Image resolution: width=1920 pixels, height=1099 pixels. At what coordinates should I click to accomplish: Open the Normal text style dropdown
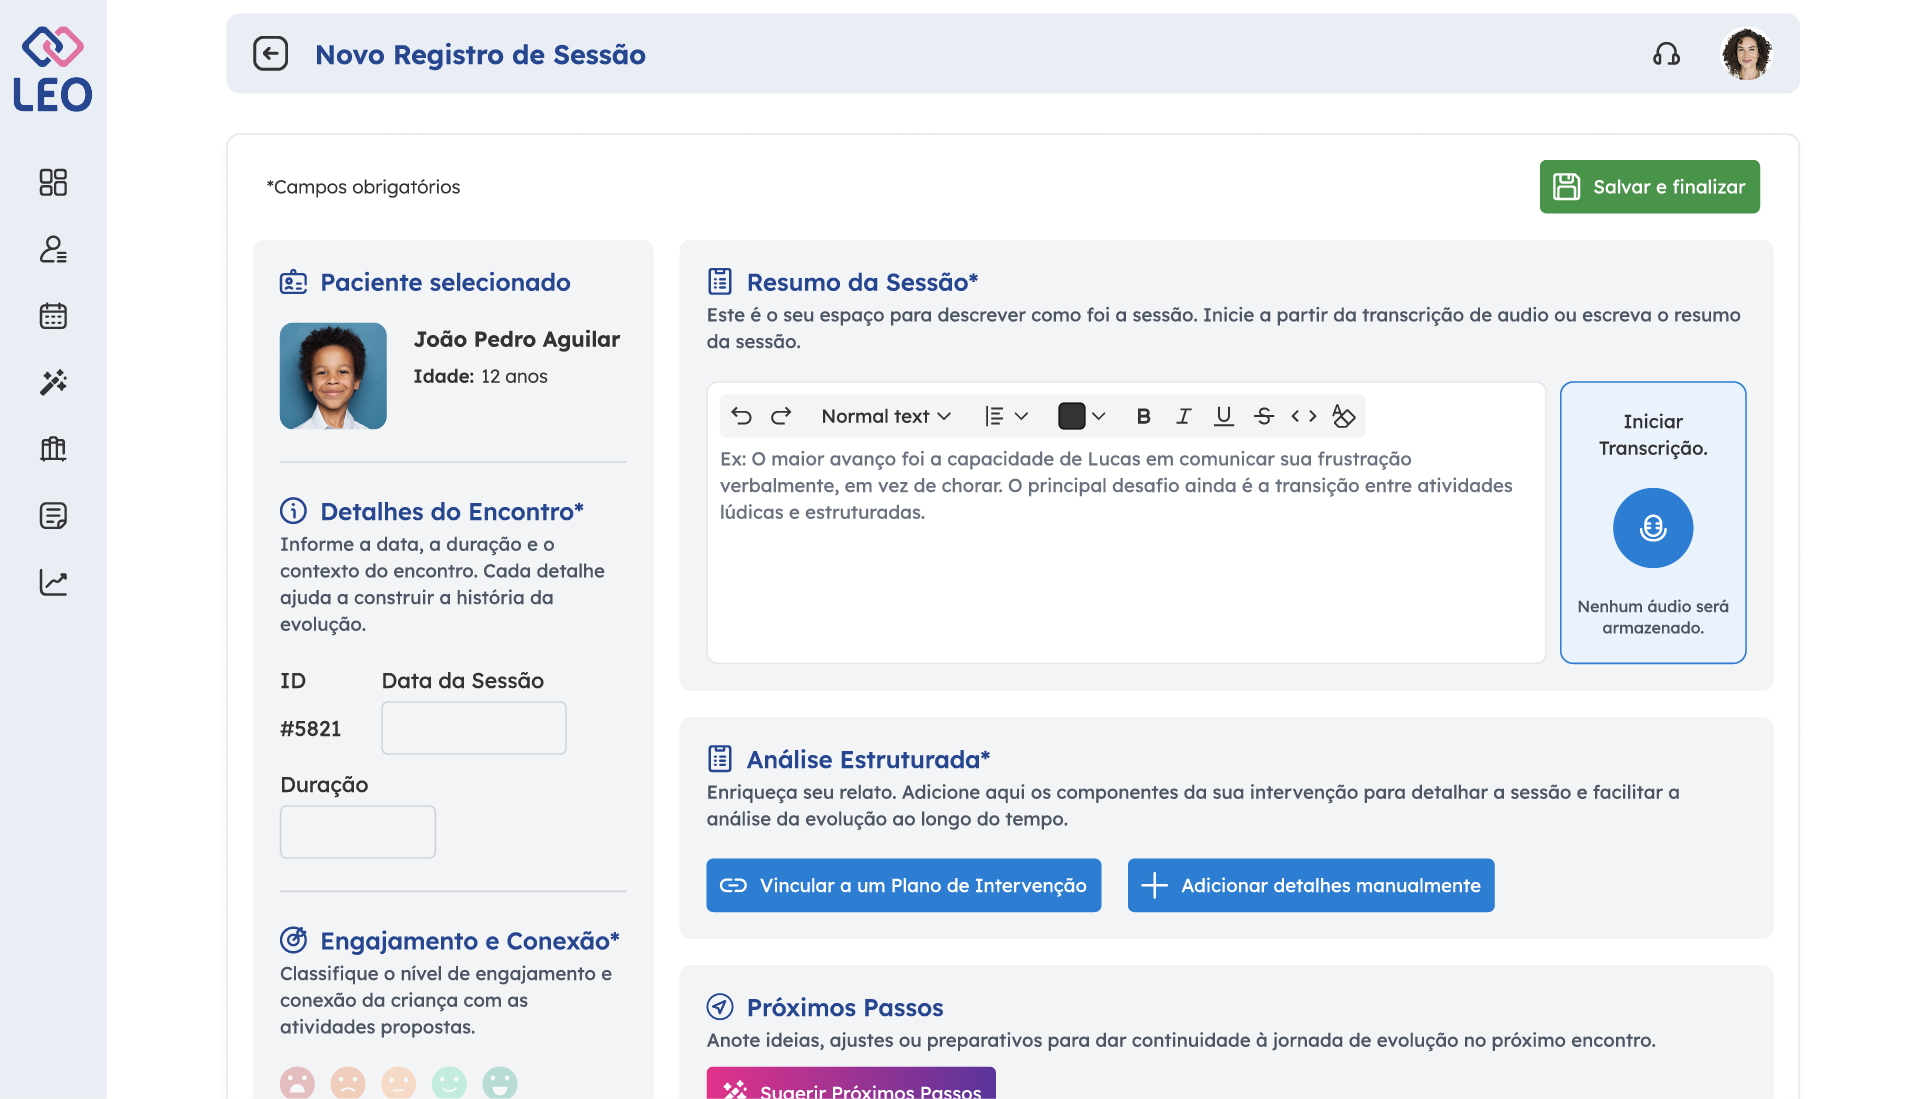coord(885,416)
